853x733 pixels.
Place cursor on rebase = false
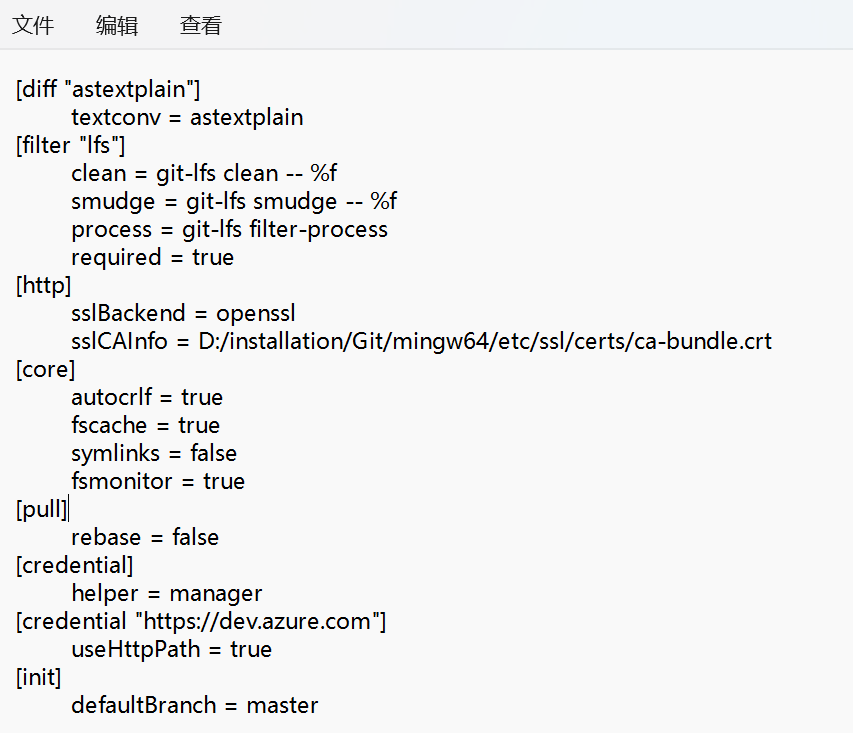point(145,538)
